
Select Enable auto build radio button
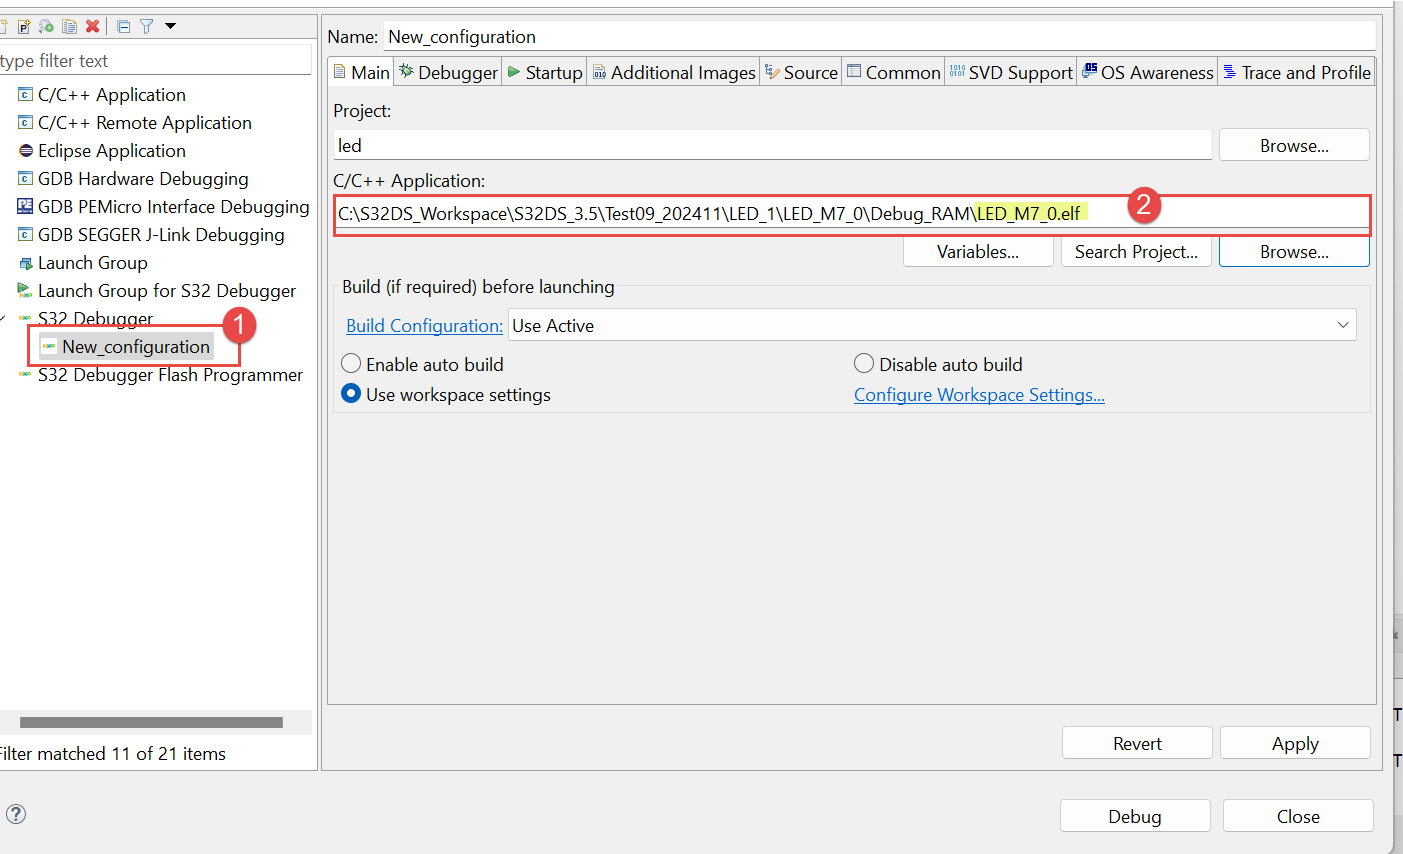pos(352,364)
